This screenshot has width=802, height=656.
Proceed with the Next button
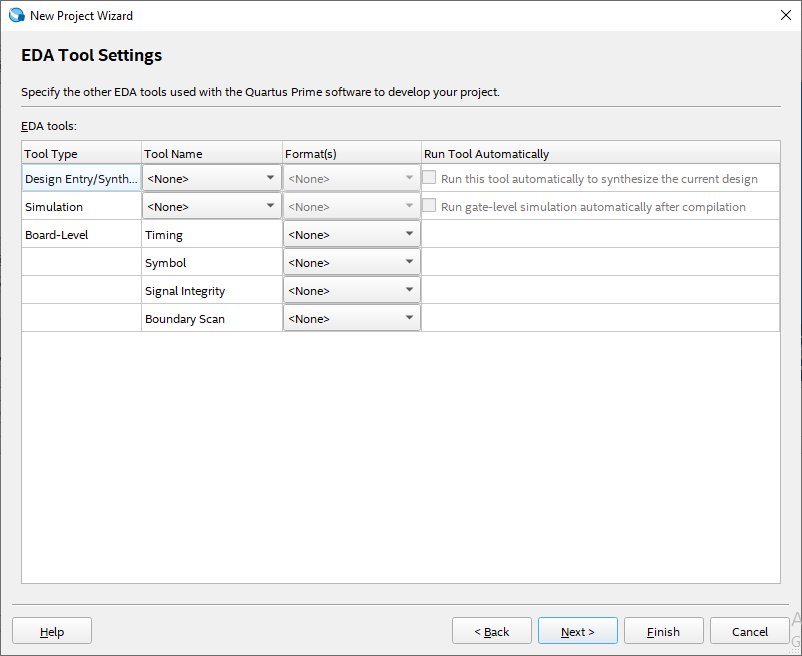tap(577, 631)
